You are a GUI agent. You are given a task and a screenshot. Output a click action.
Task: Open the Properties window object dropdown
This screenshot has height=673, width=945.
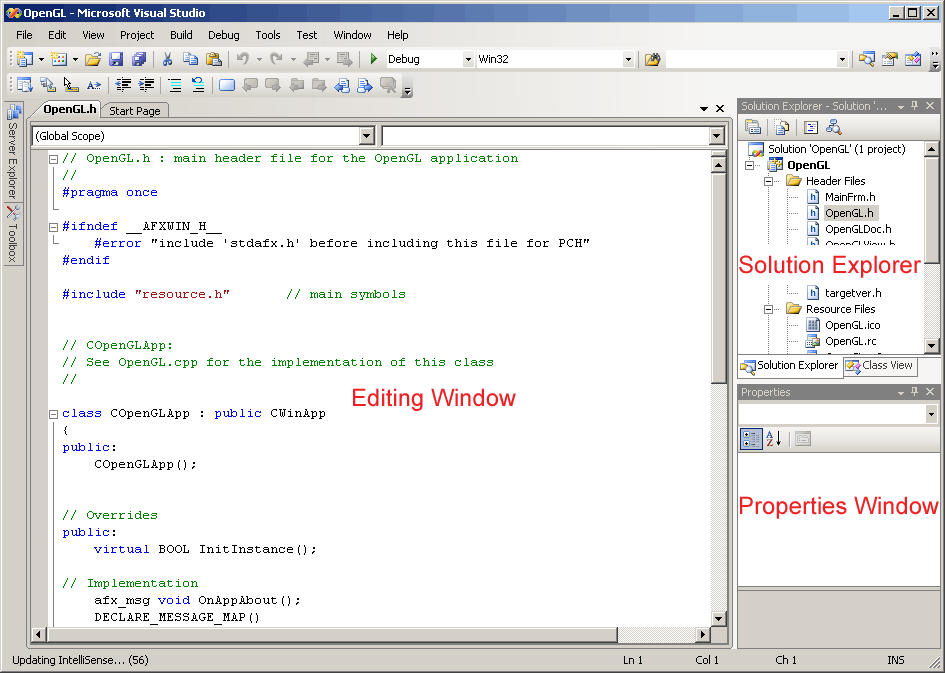[931, 414]
